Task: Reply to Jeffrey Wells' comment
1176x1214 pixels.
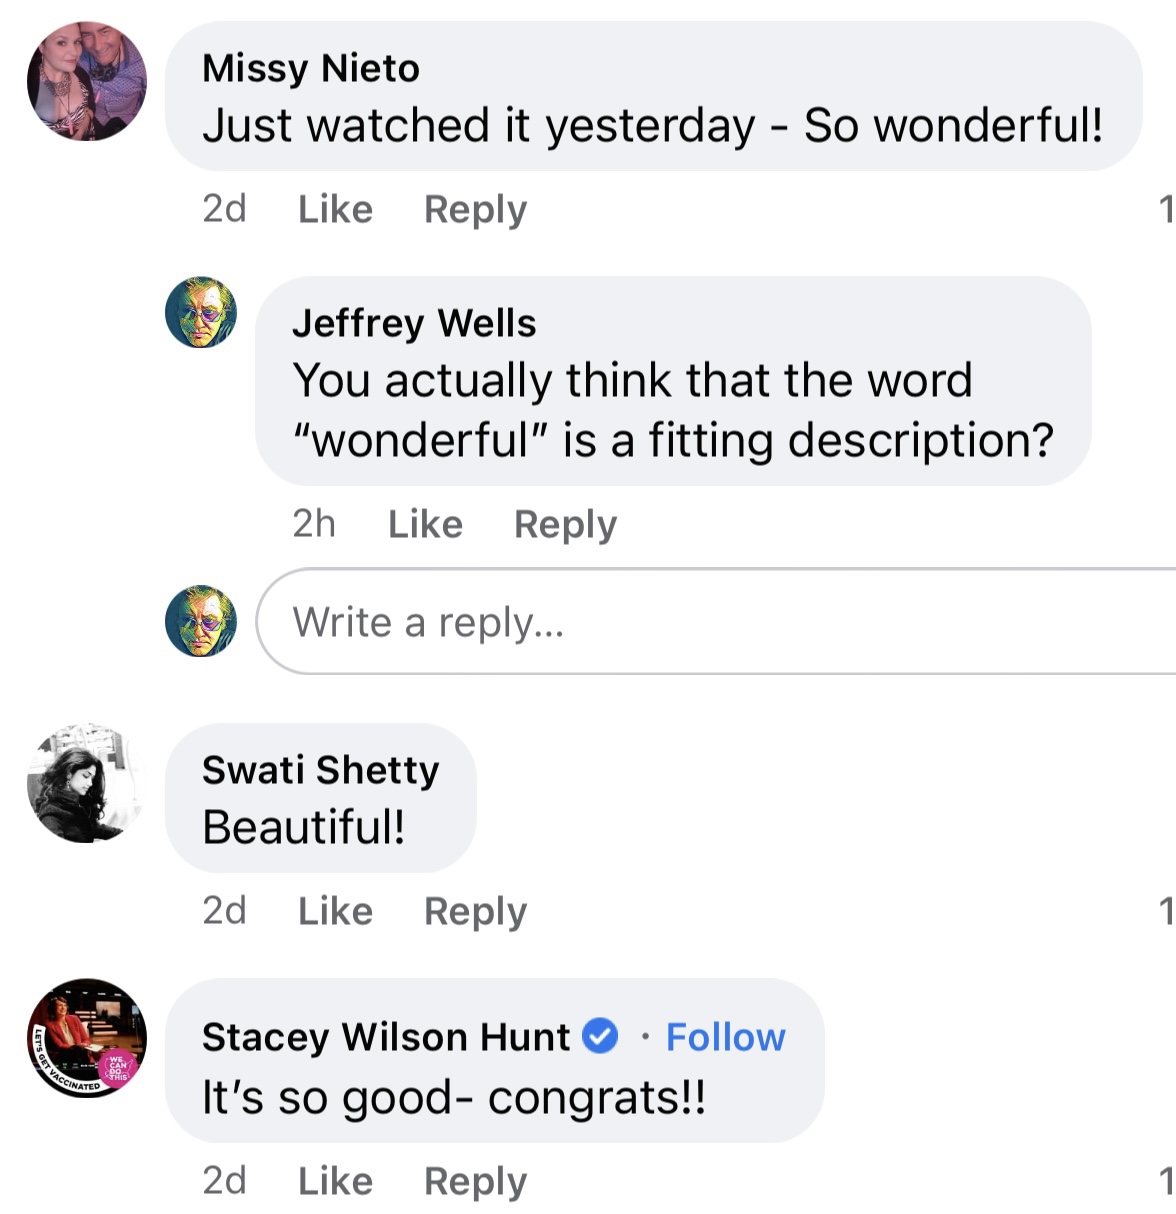Action: point(565,524)
